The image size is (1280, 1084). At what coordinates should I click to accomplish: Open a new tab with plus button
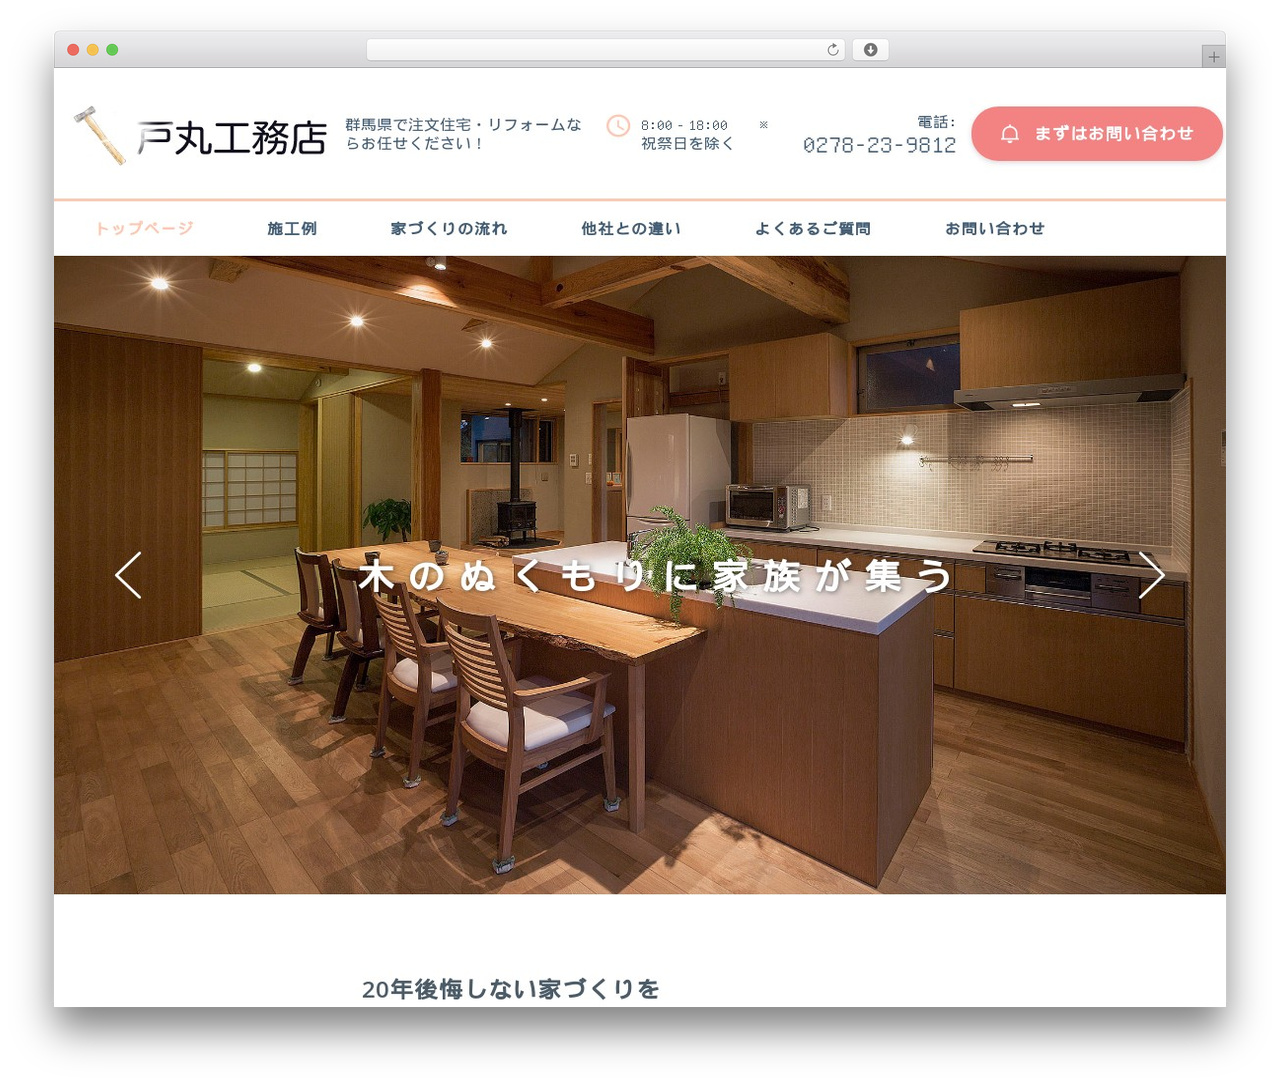pos(1214,57)
